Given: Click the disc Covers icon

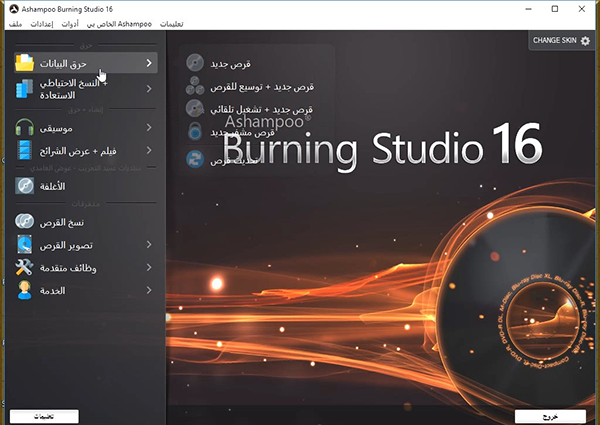Looking at the screenshot, I should pyautogui.click(x=24, y=186).
